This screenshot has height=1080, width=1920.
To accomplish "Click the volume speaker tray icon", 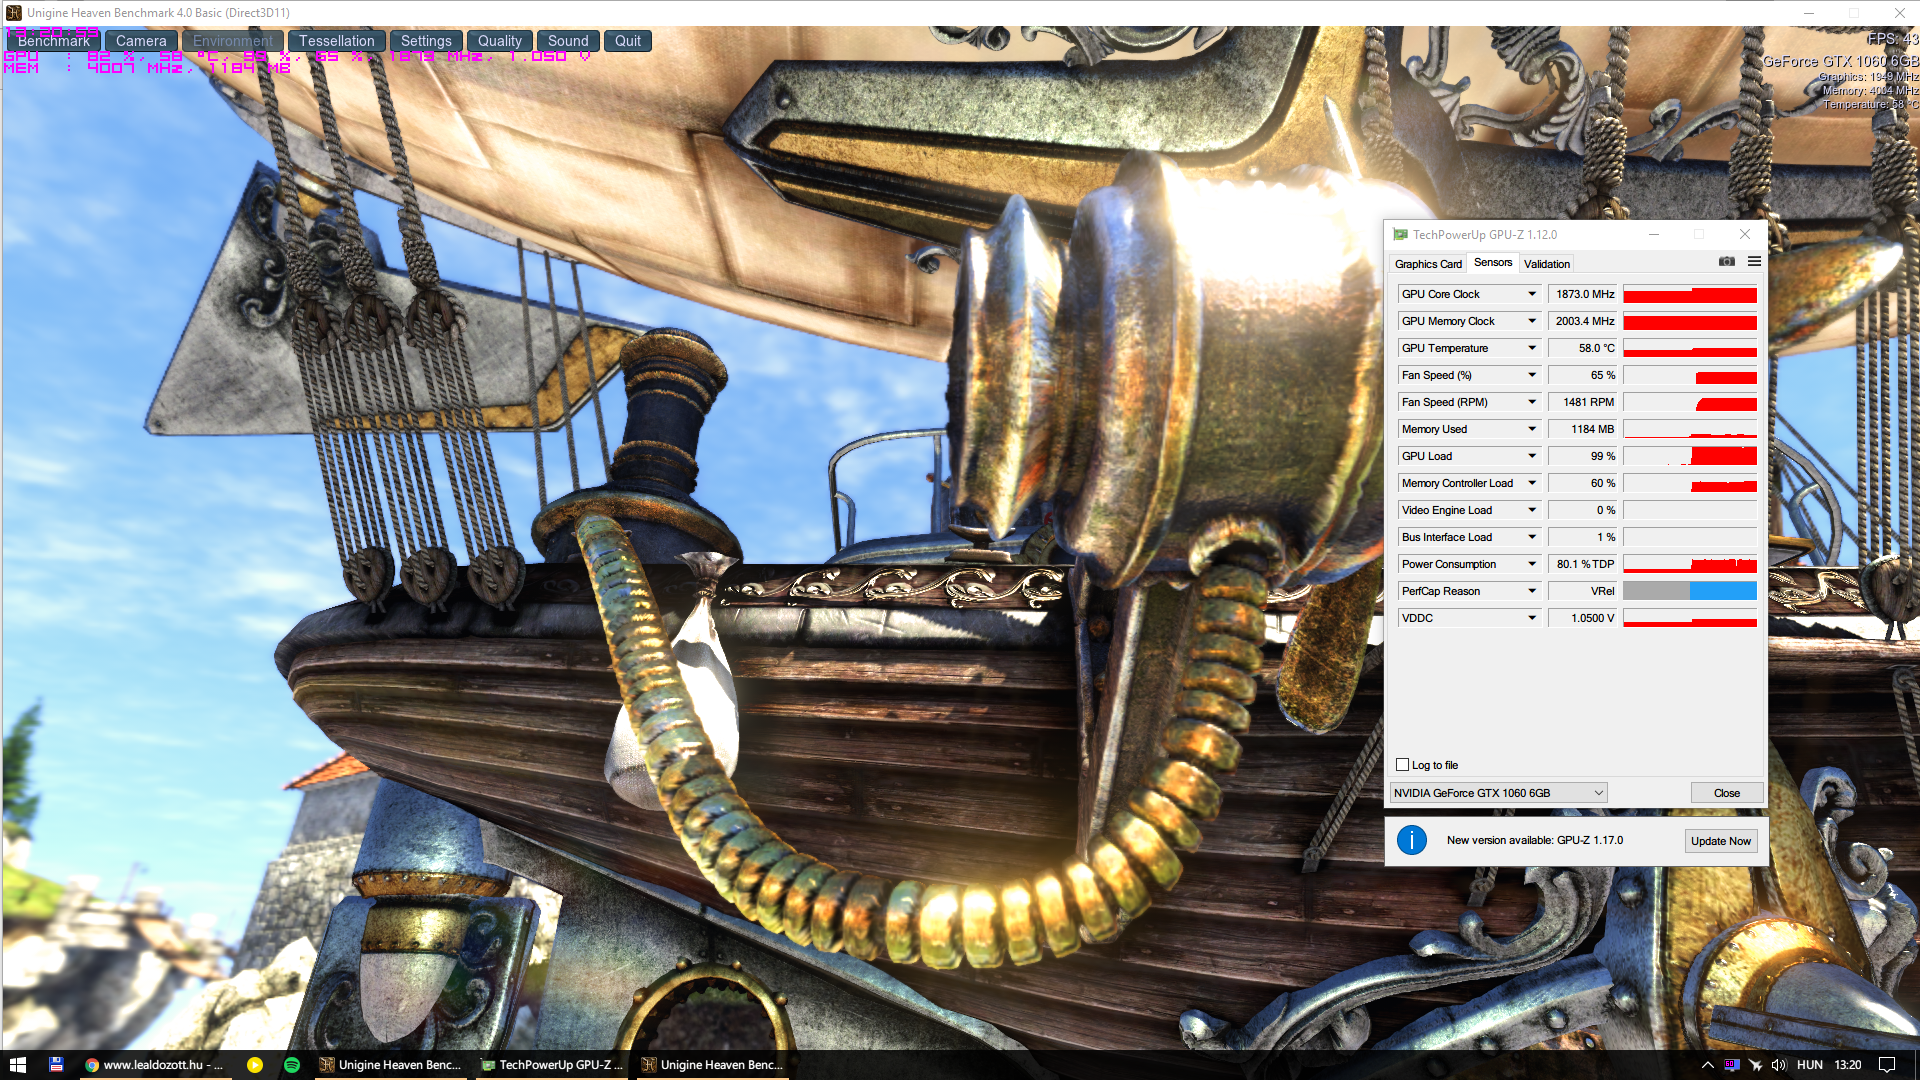I will point(1779,1065).
